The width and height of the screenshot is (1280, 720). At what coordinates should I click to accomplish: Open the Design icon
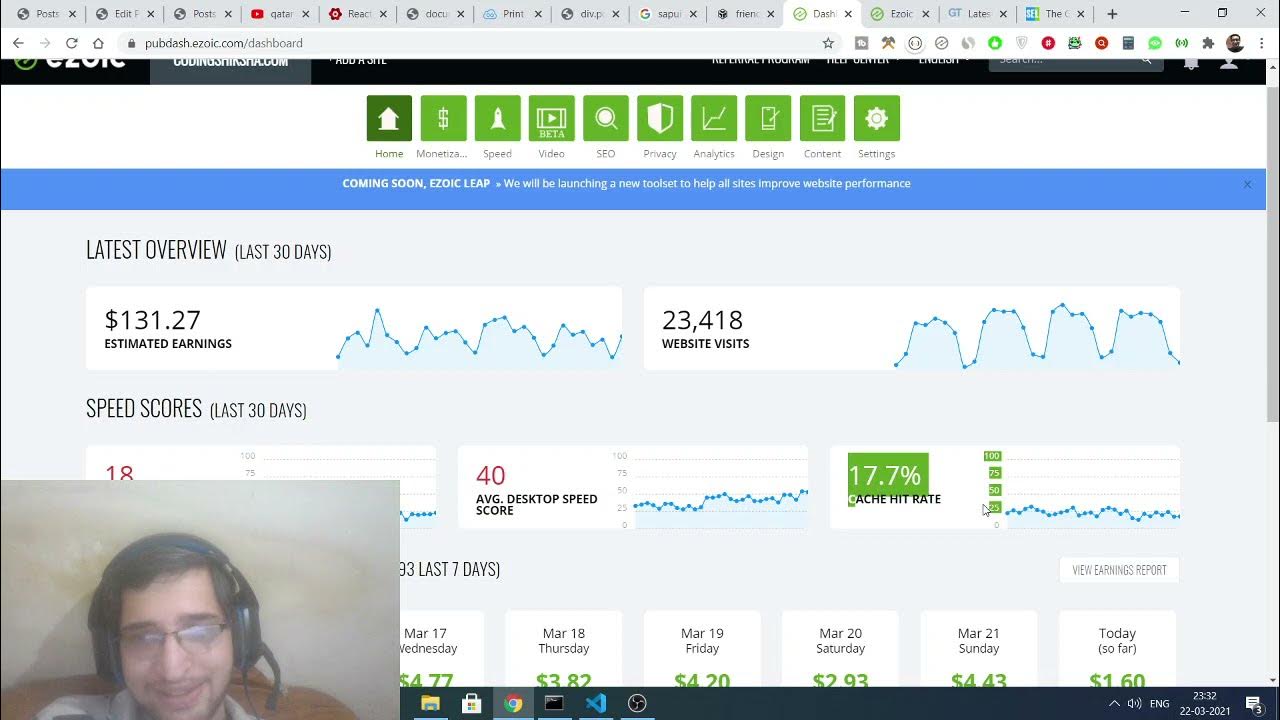767,119
